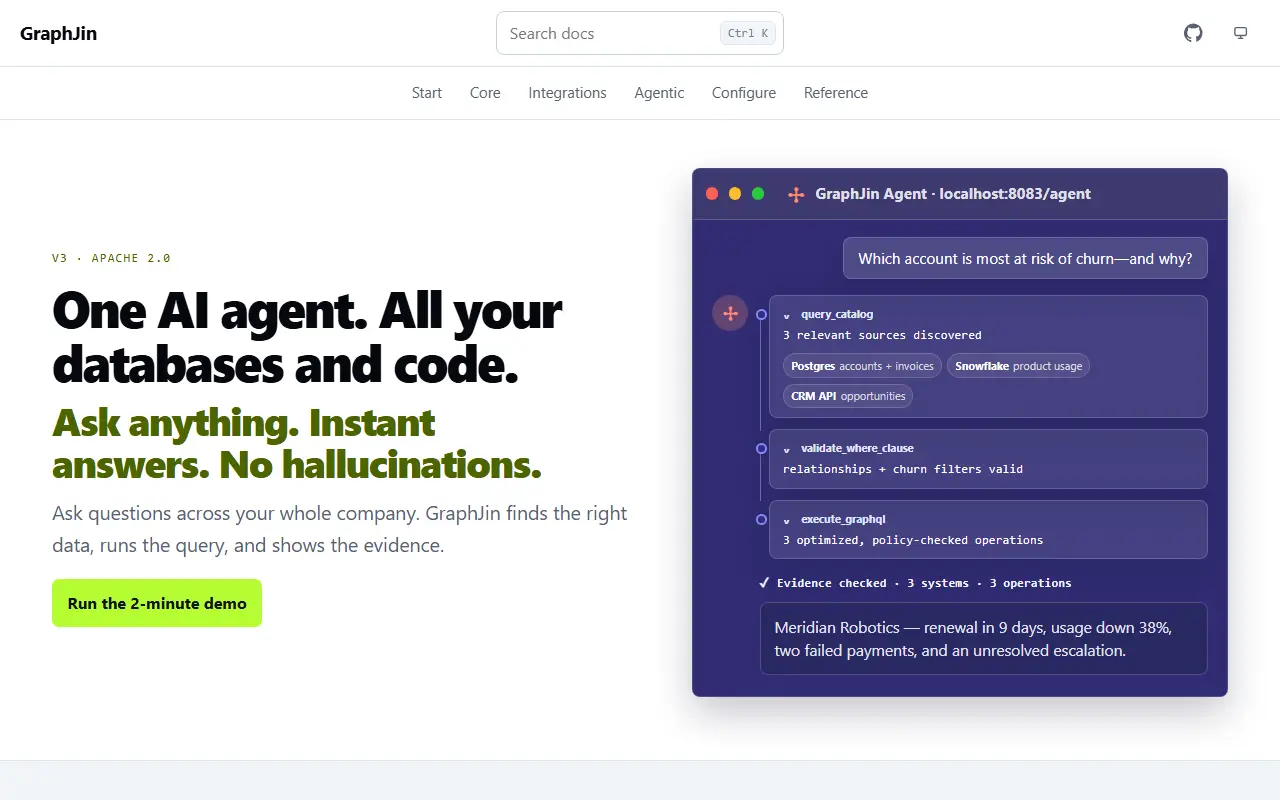Select the Snowflake product usage chip
This screenshot has height=800, width=1280.
[x=1018, y=366]
